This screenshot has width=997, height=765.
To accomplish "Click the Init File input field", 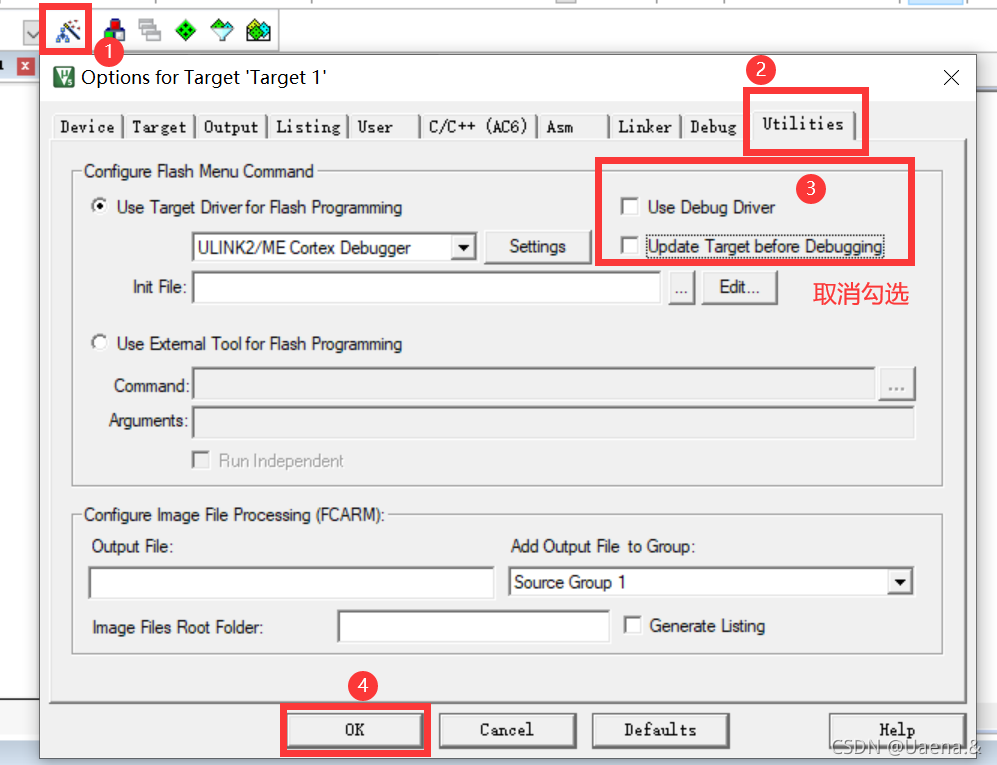I will (427, 287).
